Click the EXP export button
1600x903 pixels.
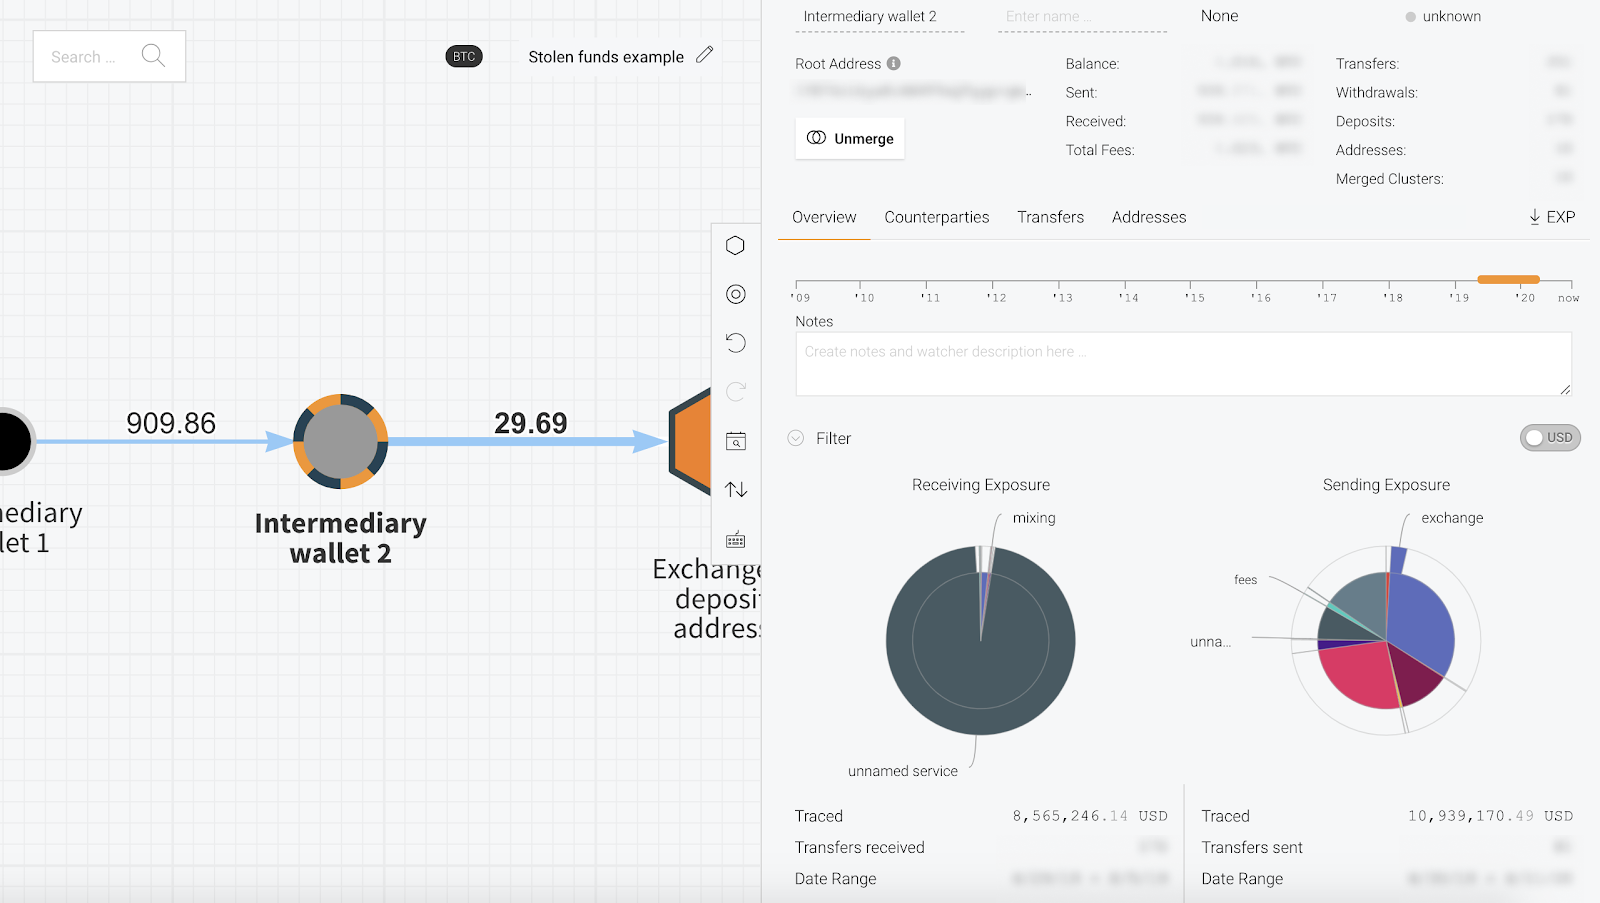[1551, 217]
